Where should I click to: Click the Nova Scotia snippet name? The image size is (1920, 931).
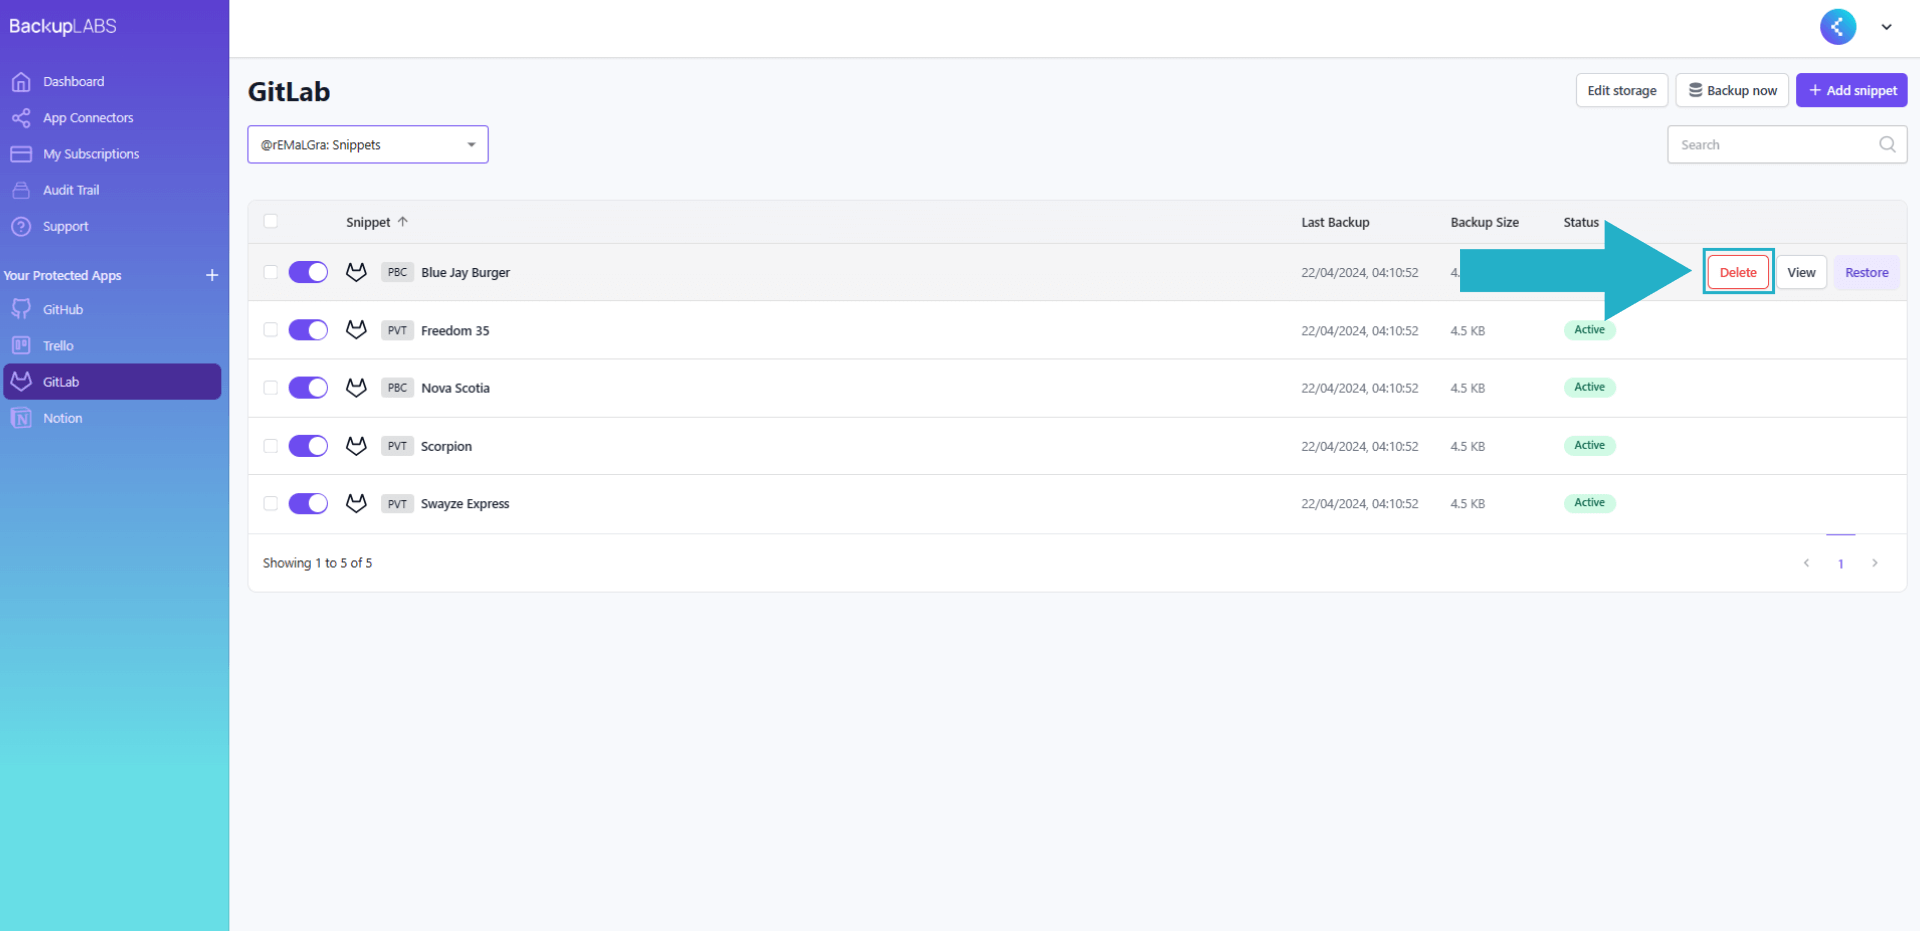(455, 388)
